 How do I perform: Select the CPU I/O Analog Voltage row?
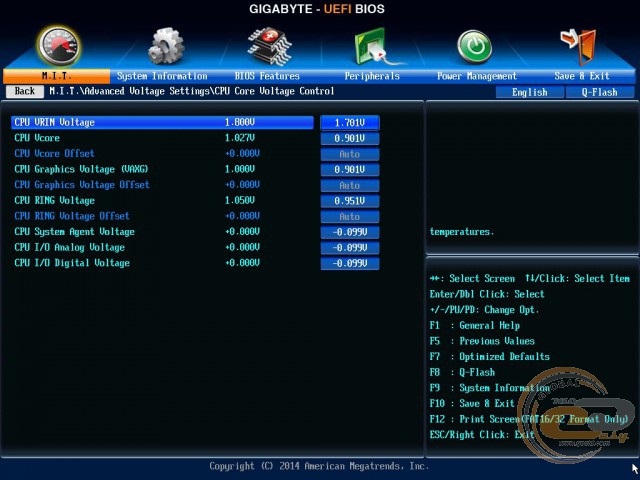point(162,247)
